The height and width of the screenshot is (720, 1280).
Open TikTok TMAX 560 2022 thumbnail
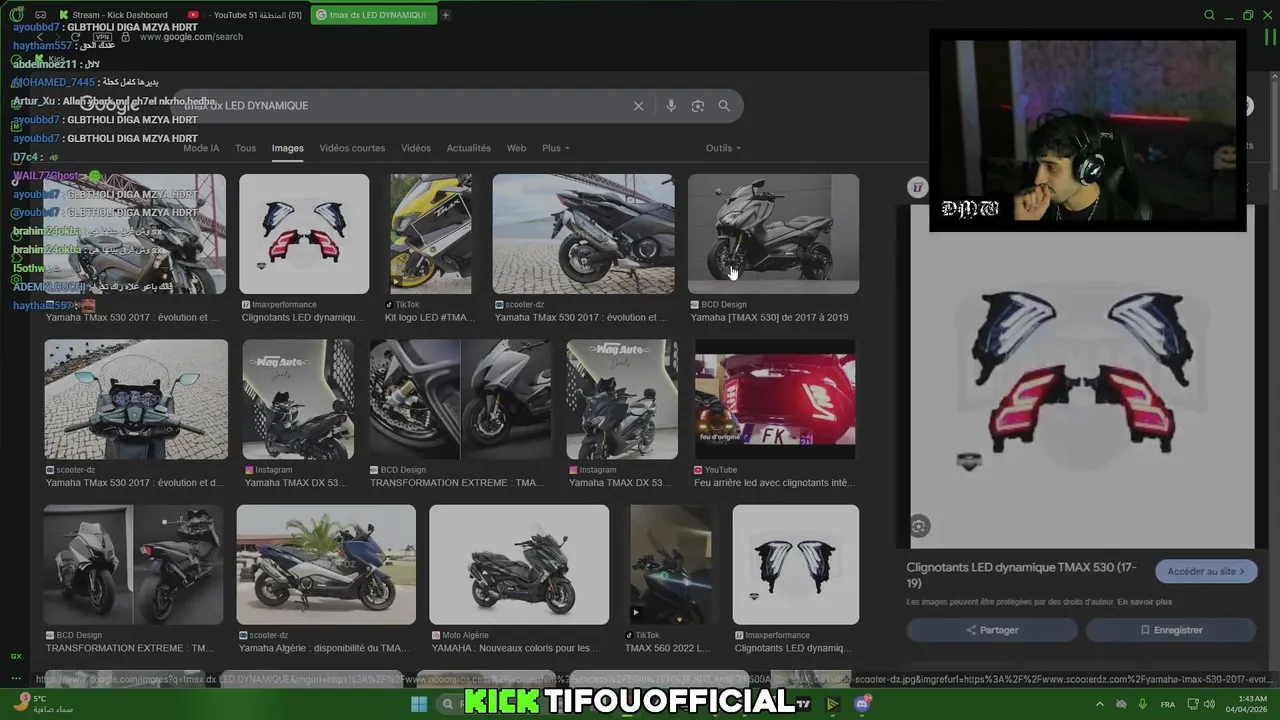tap(671, 565)
